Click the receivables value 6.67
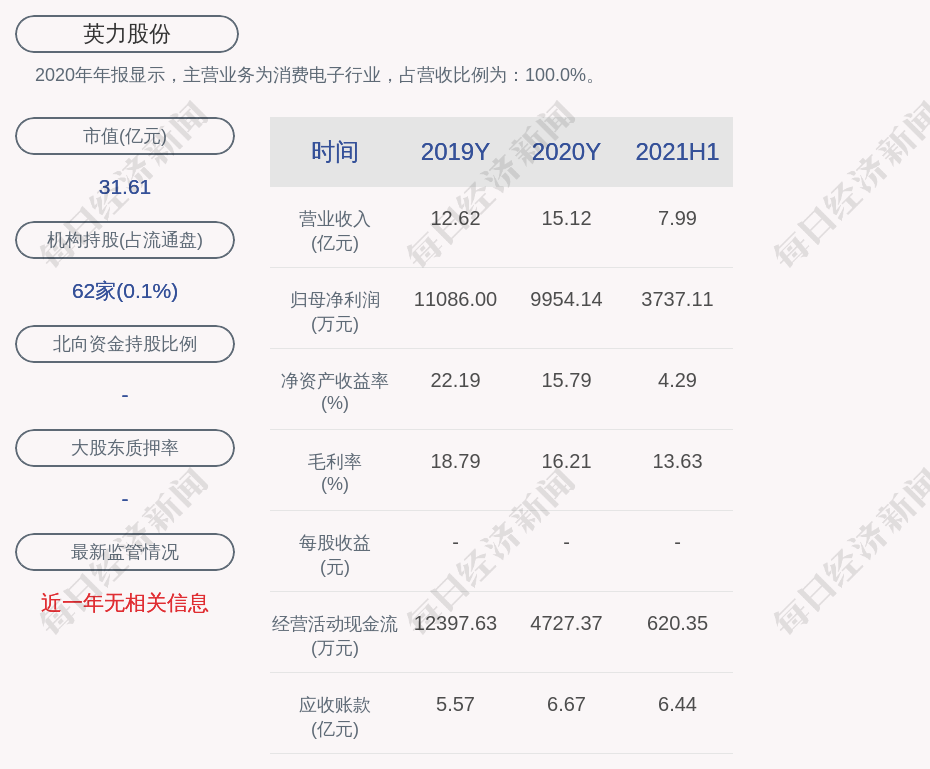This screenshot has width=930, height=769. [x=566, y=704]
